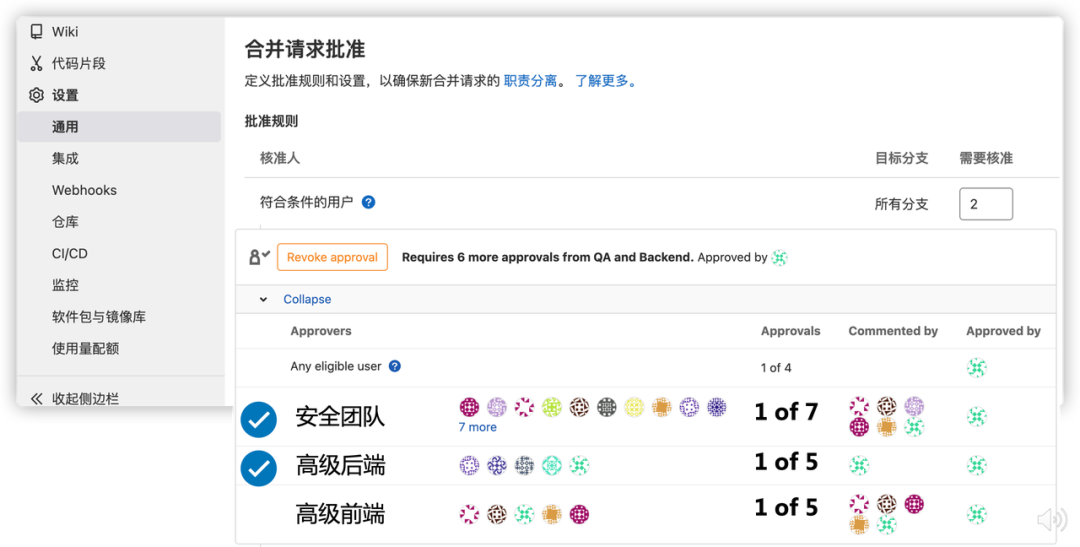Follow the 职责分离 link

pos(530,81)
